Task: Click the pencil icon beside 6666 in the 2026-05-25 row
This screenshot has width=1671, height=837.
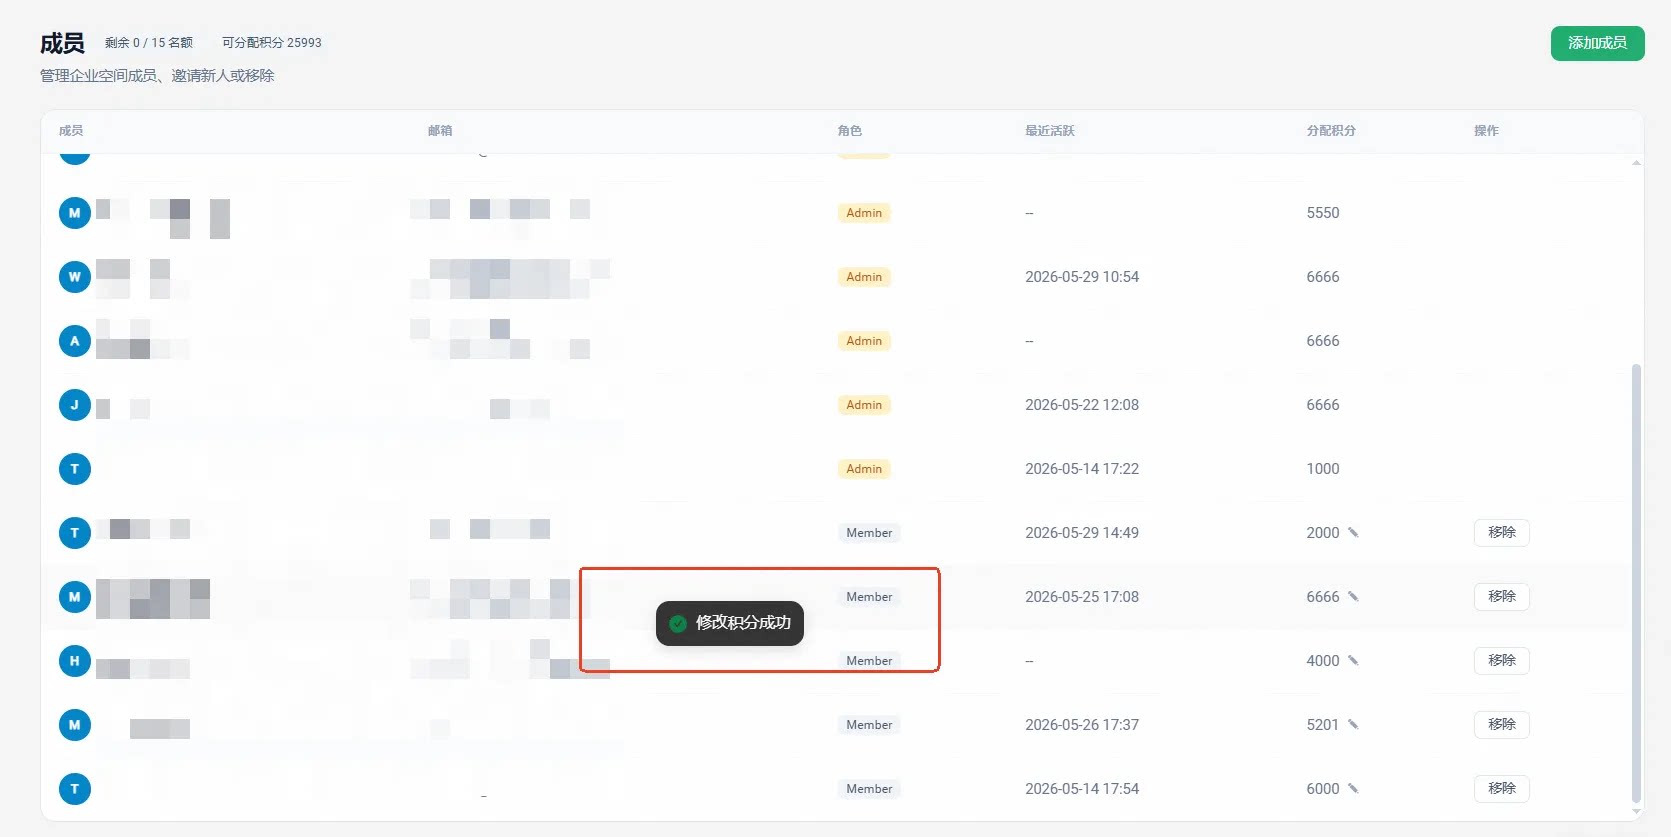Action: pos(1353,597)
